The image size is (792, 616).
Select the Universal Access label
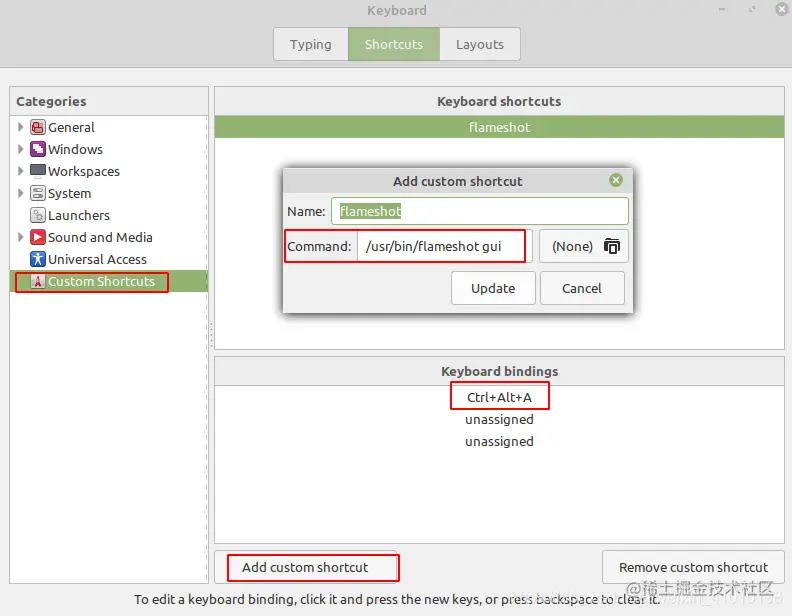pyautogui.click(x=97, y=259)
